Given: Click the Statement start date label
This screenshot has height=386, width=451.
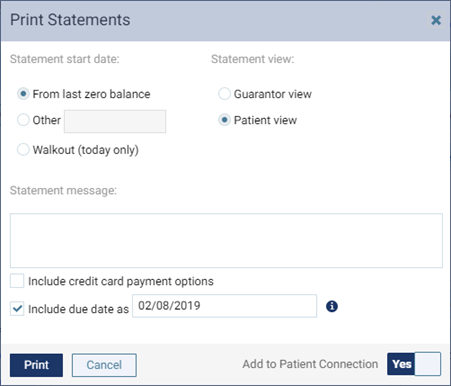Looking at the screenshot, I should [x=65, y=59].
